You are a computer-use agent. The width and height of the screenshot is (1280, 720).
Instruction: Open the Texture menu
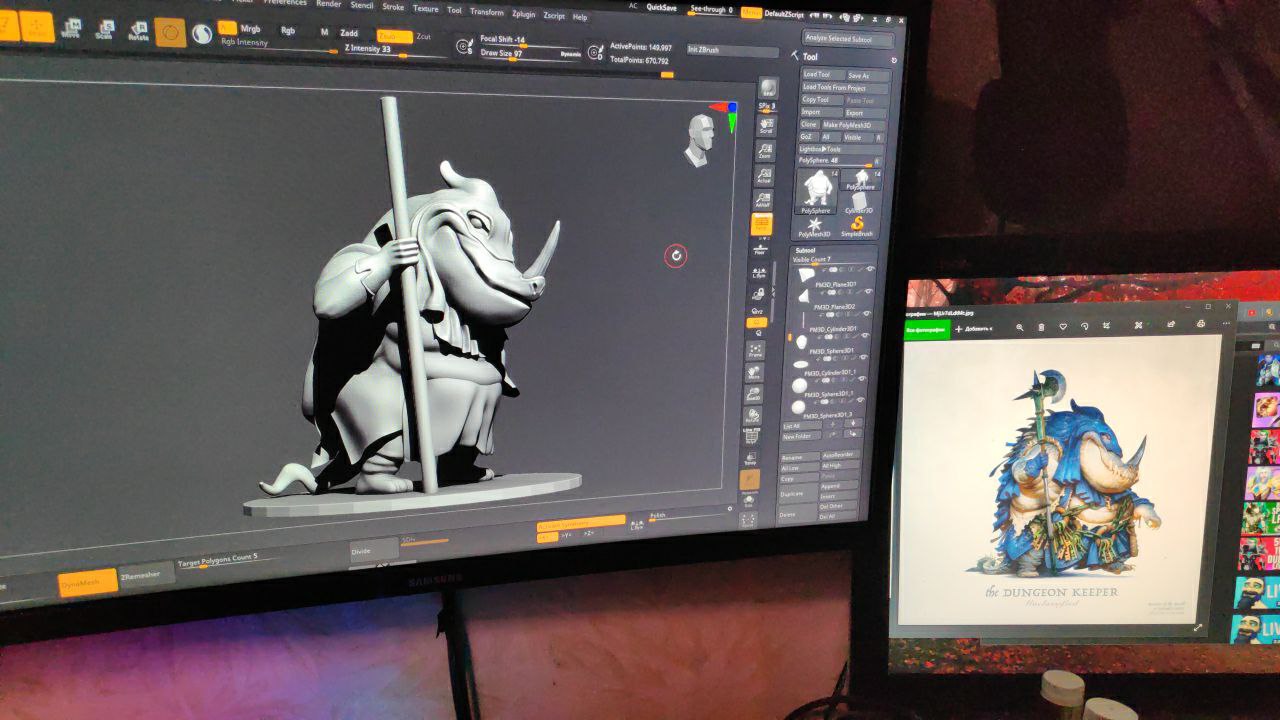coord(426,8)
